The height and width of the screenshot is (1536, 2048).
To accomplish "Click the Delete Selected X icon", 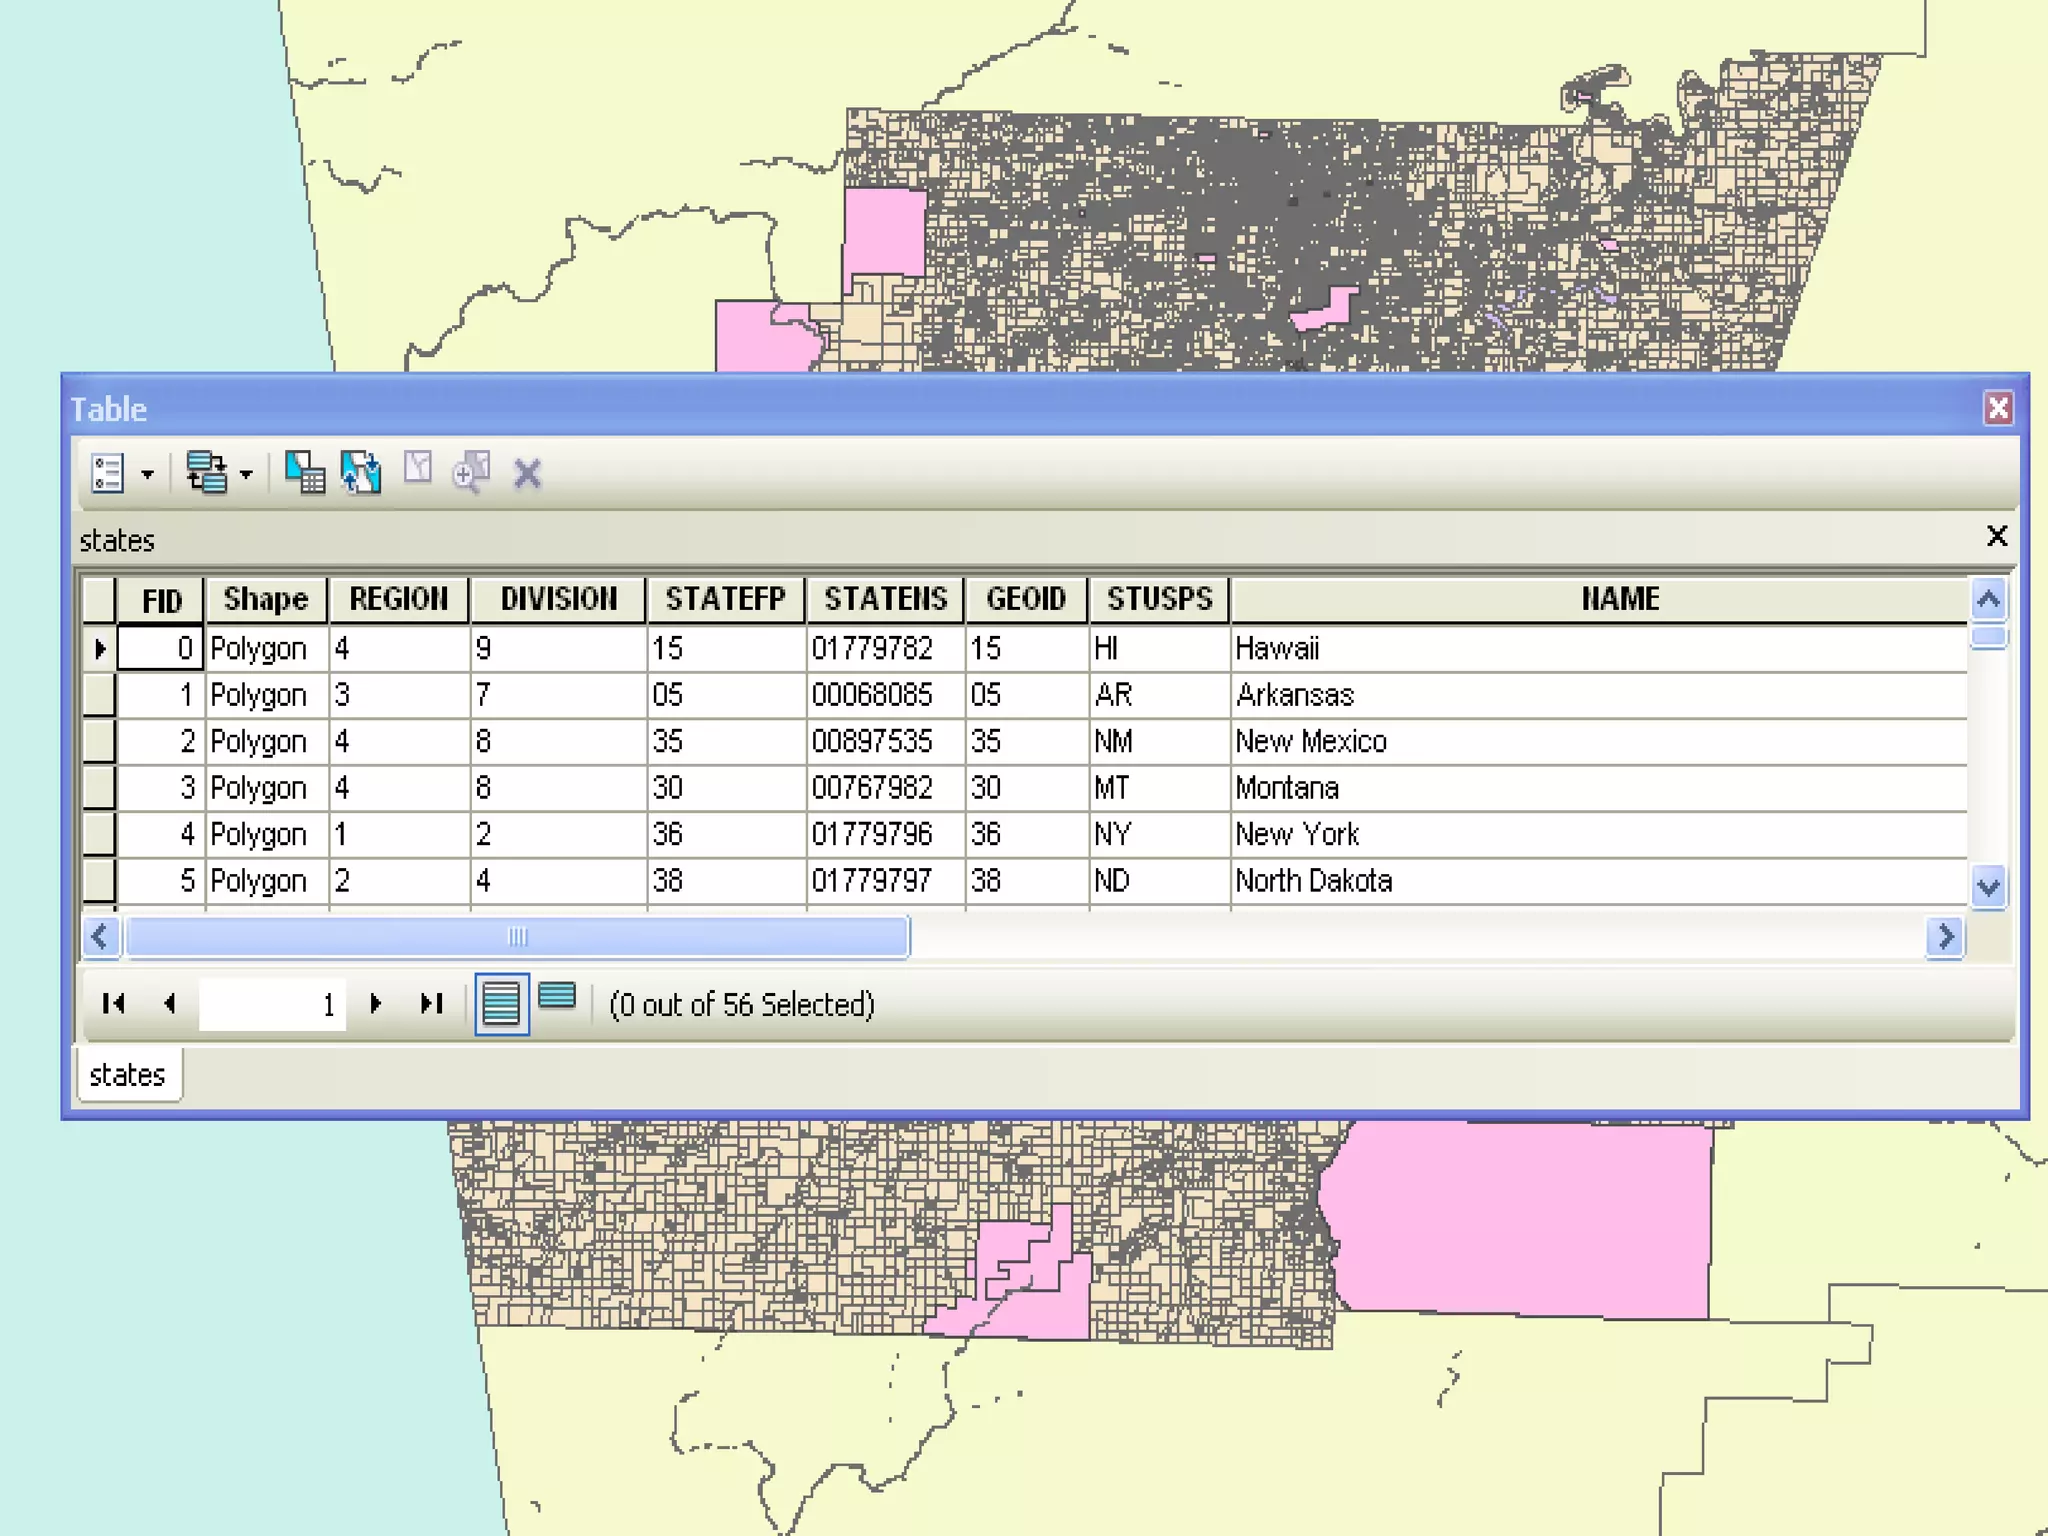I will point(527,473).
